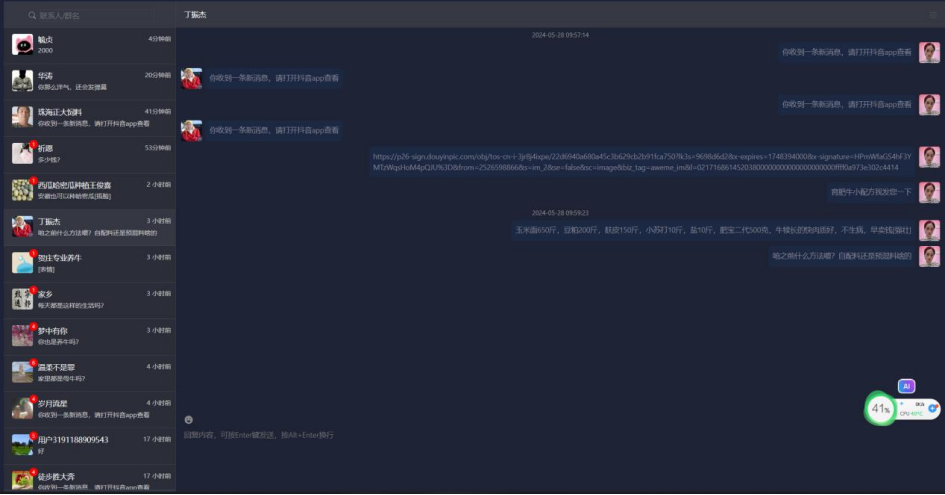Open the chat with 梦中有你
The image size is (945, 495).
click(x=88, y=336)
